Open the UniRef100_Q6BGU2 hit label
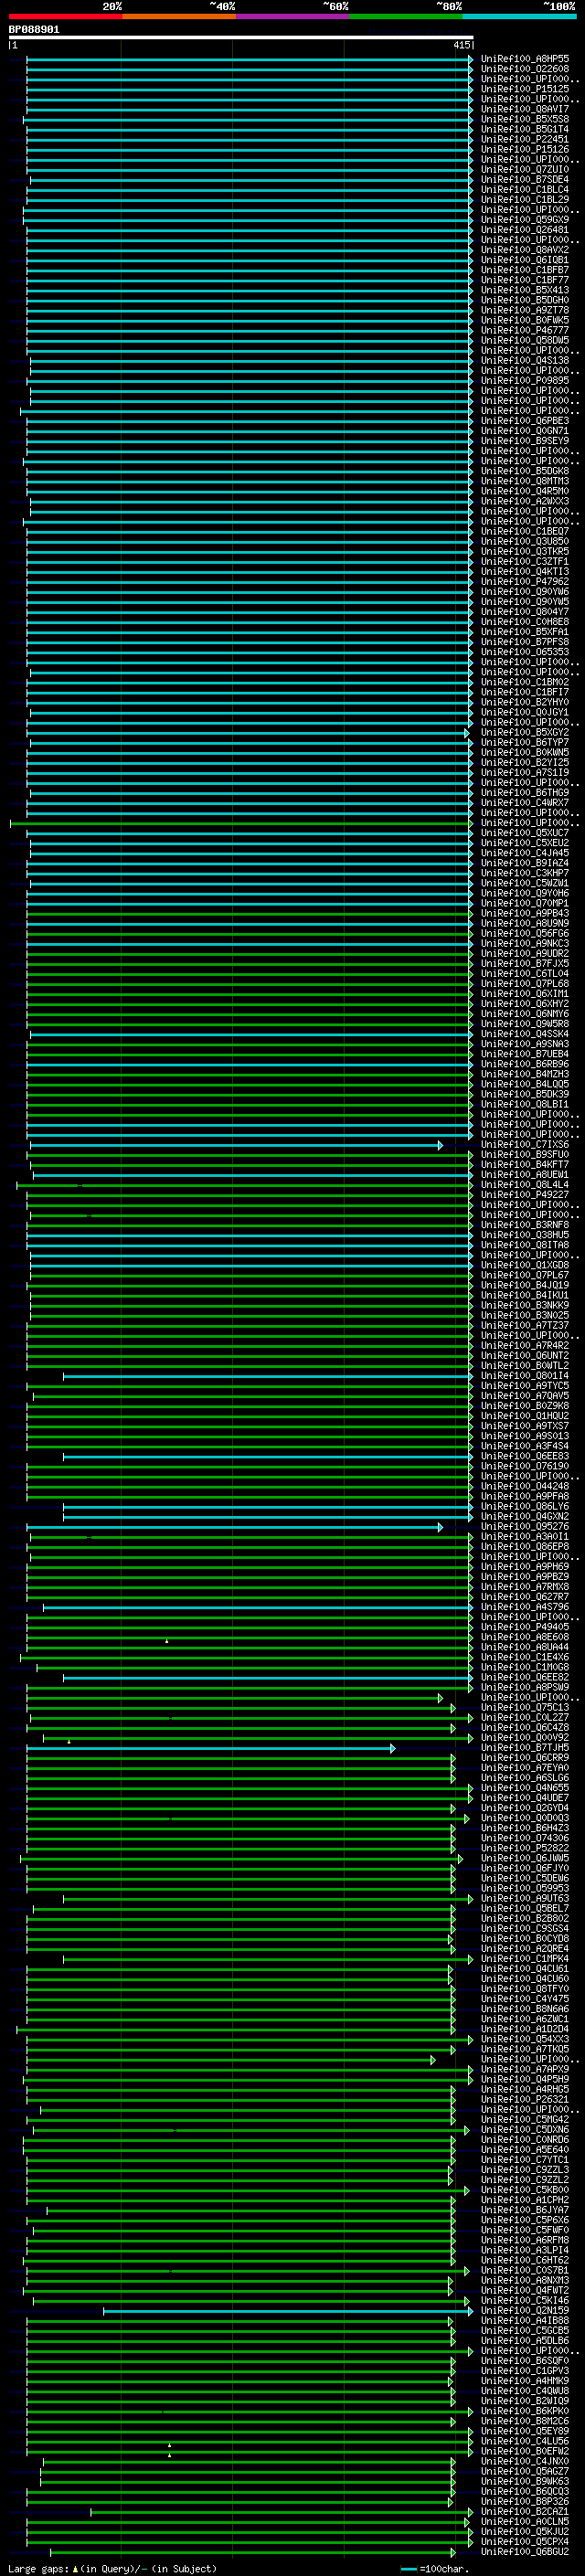The image size is (585, 2576). (524, 2552)
